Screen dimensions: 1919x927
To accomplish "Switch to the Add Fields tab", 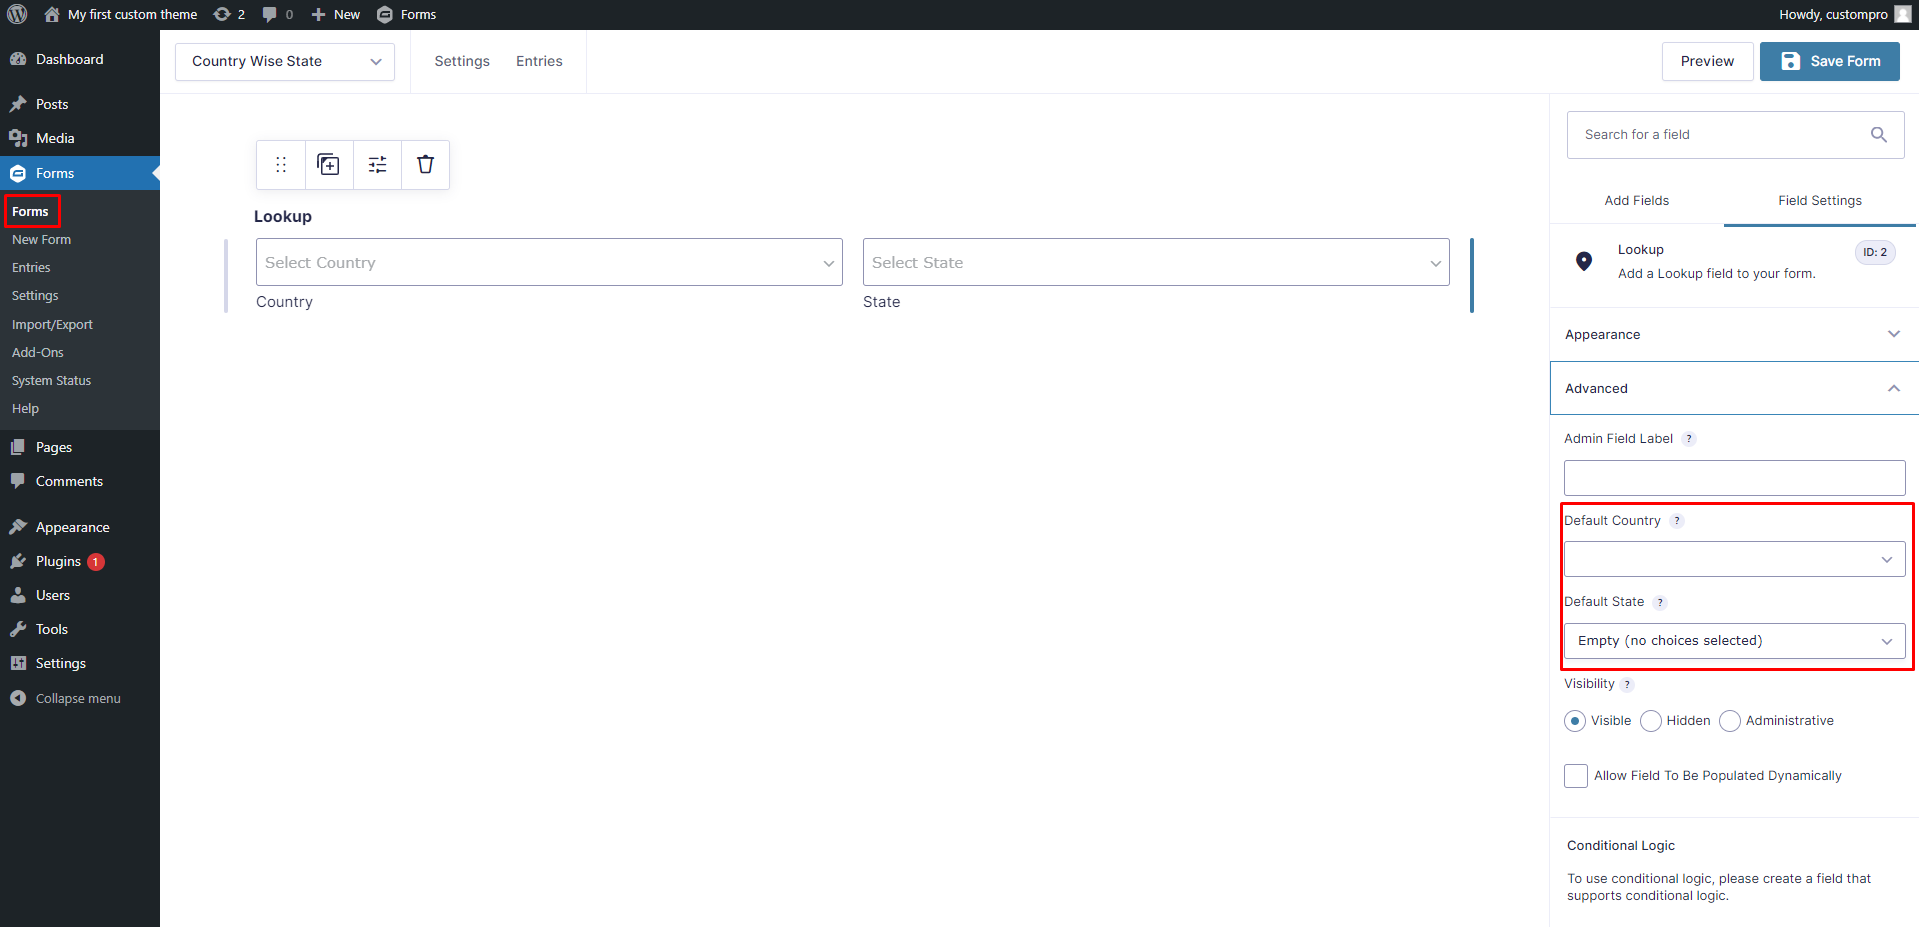I will pyautogui.click(x=1637, y=200).
